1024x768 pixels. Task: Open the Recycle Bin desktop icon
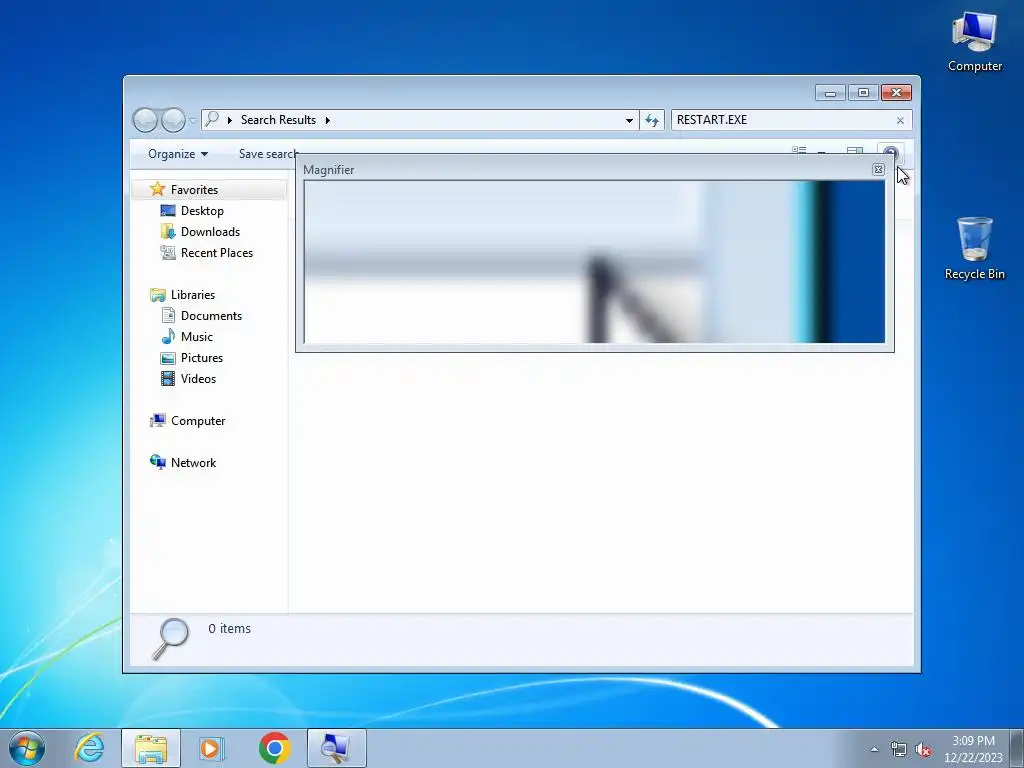point(974,249)
